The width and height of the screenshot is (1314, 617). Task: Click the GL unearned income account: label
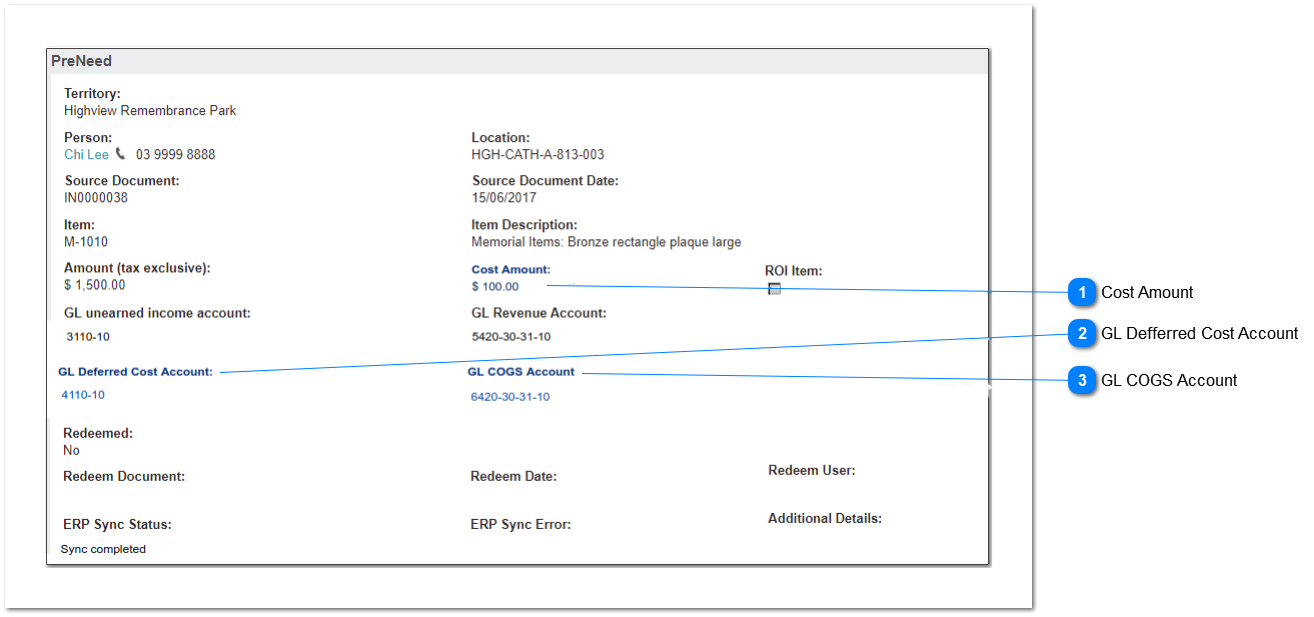158,313
